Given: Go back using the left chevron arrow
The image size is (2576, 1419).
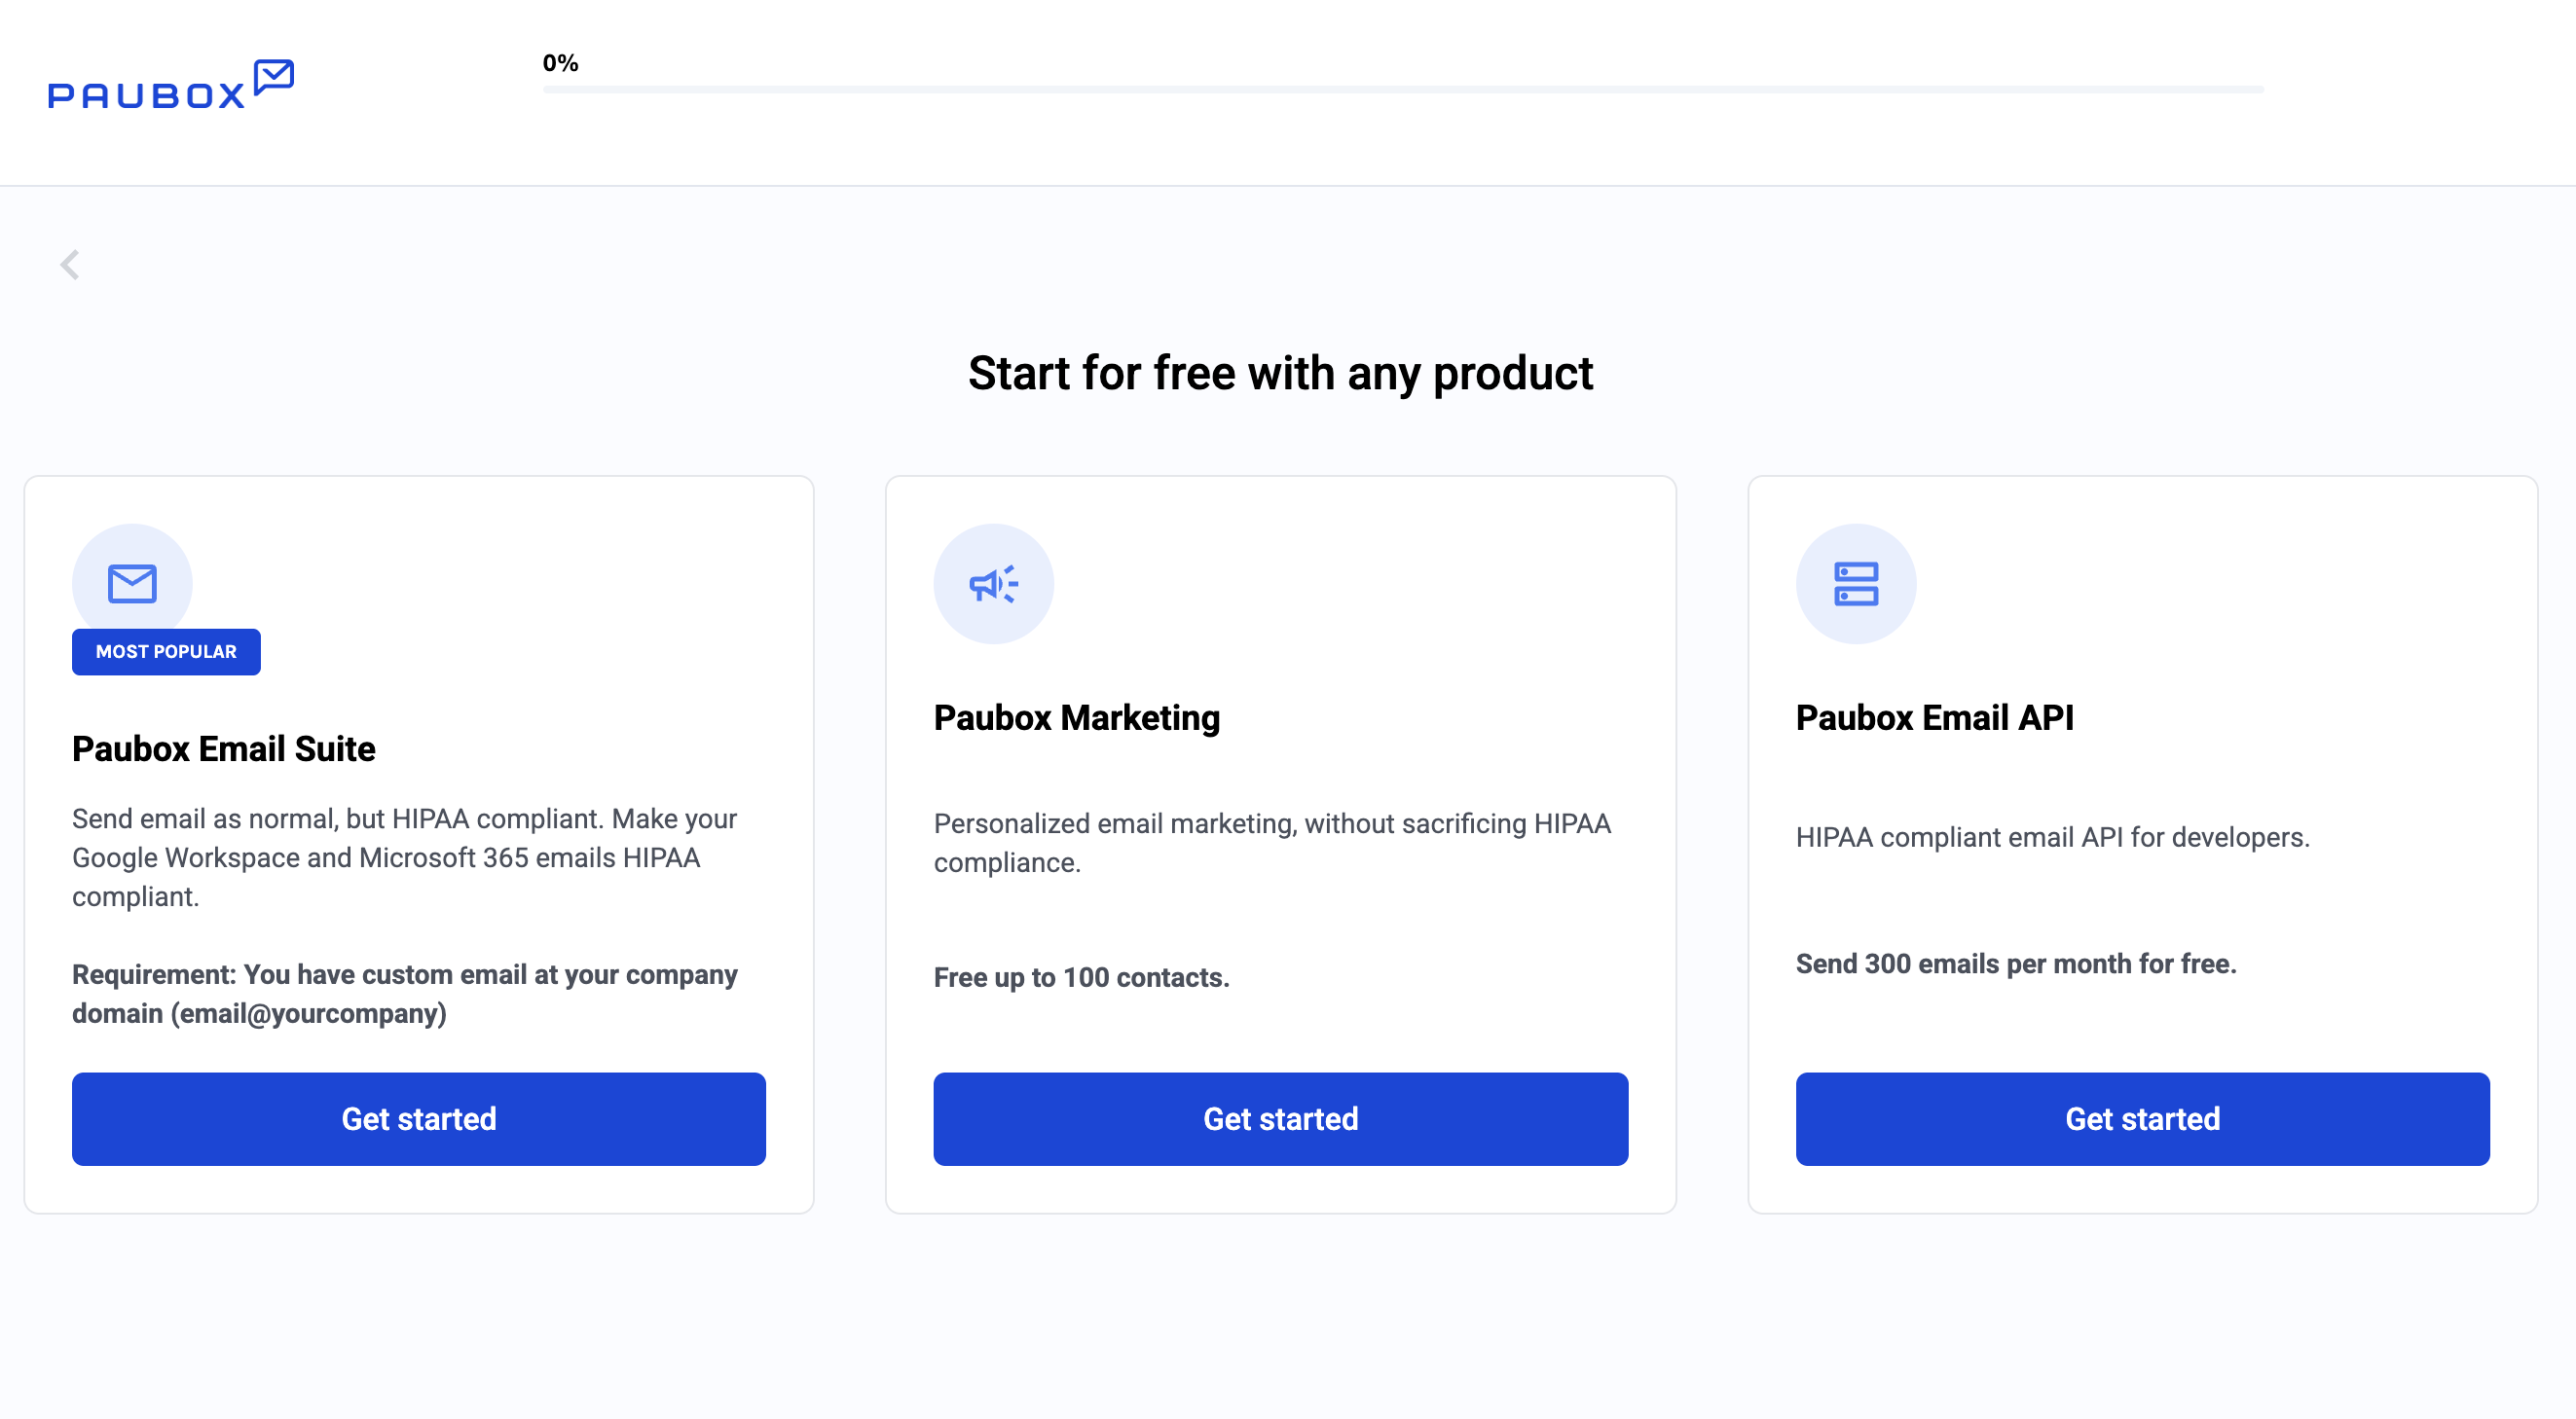Looking at the screenshot, I should pyautogui.click(x=69, y=265).
